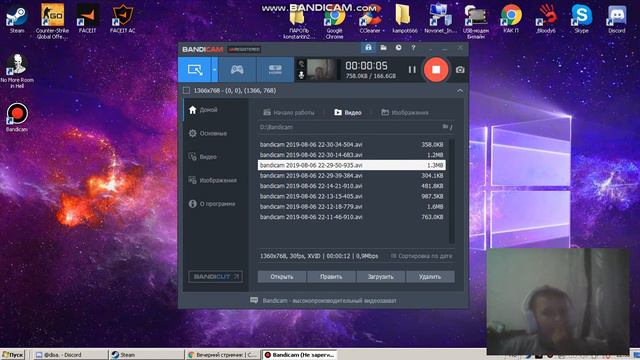640x360 pixels.
Task: Open scheduled recording clock icon
Action: [398, 48]
